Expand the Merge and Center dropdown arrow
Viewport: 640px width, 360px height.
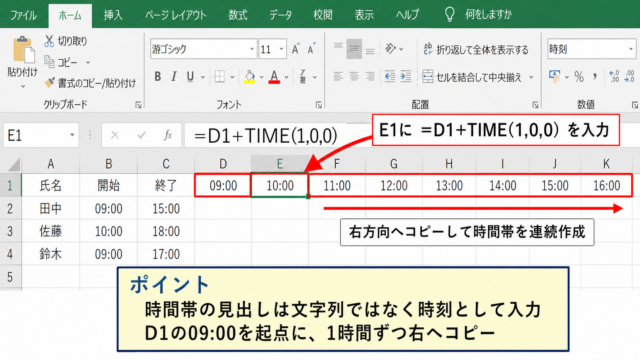(x=531, y=77)
